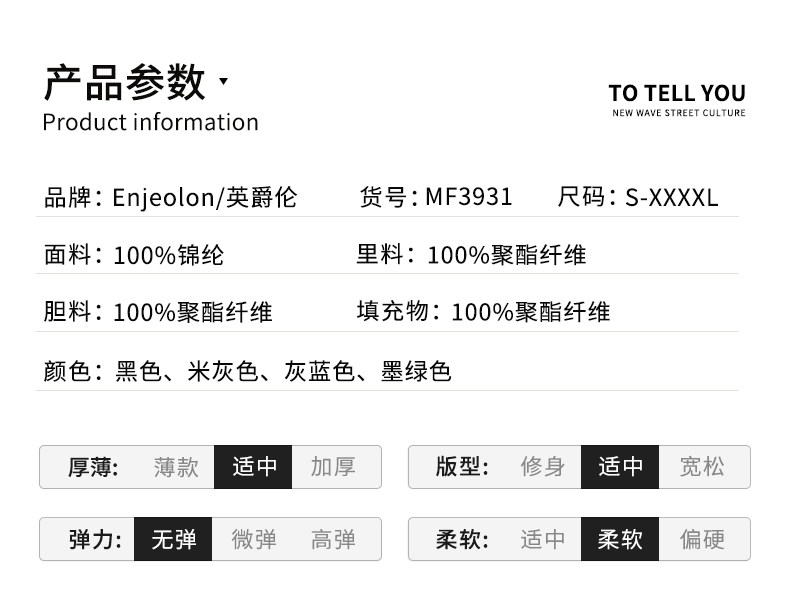
Task: Click the S-XXXXL size range text
Action: click(x=672, y=197)
